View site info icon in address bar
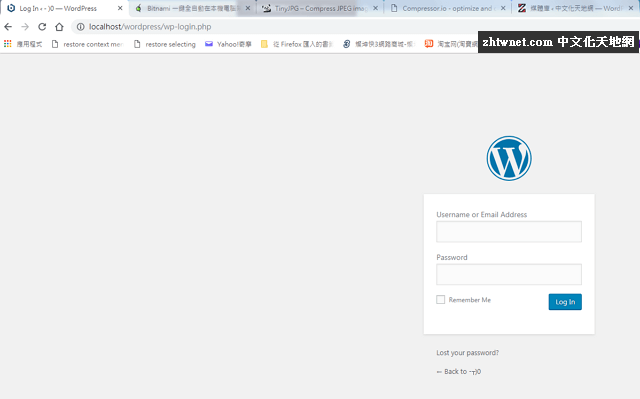This screenshot has height=399, width=640. point(80,27)
